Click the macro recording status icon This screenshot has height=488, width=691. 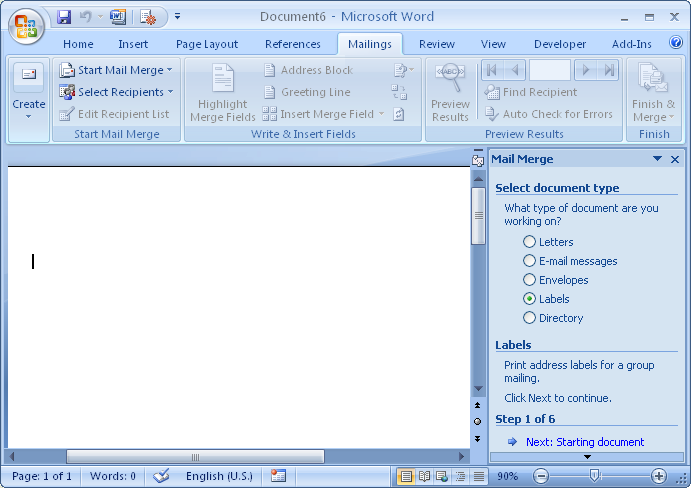[278, 476]
